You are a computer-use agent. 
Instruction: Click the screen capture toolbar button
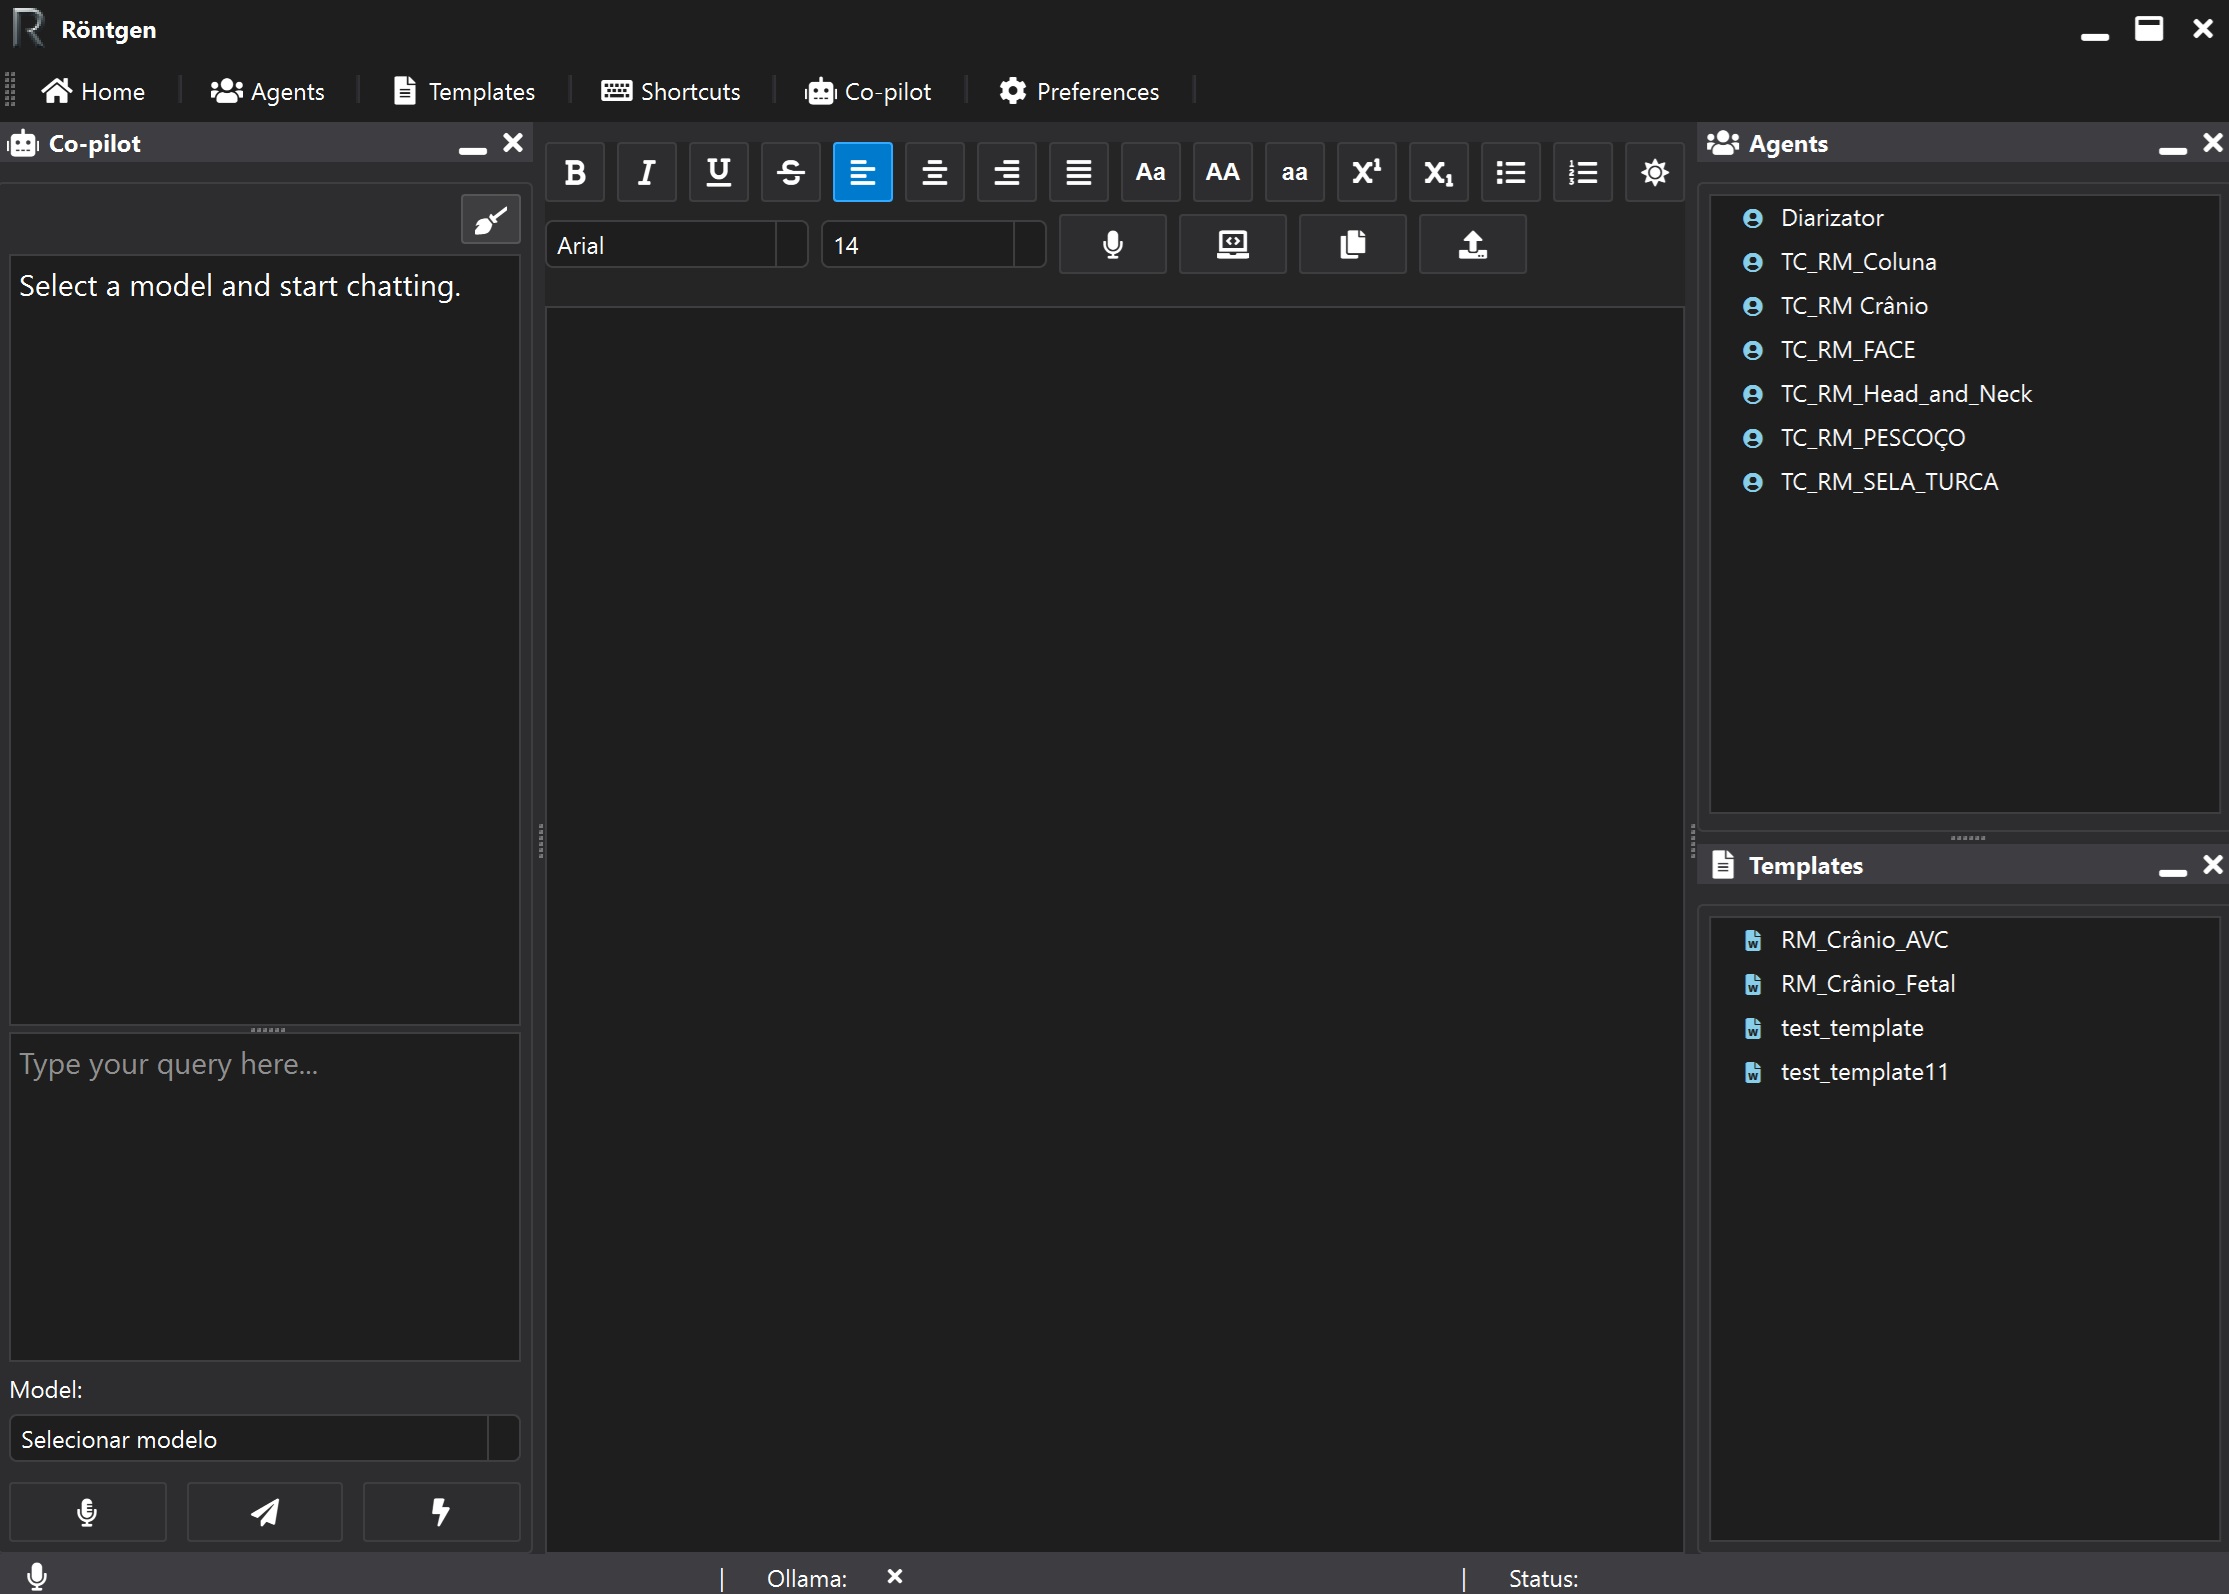pyautogui.click(x=1233, y=244)
